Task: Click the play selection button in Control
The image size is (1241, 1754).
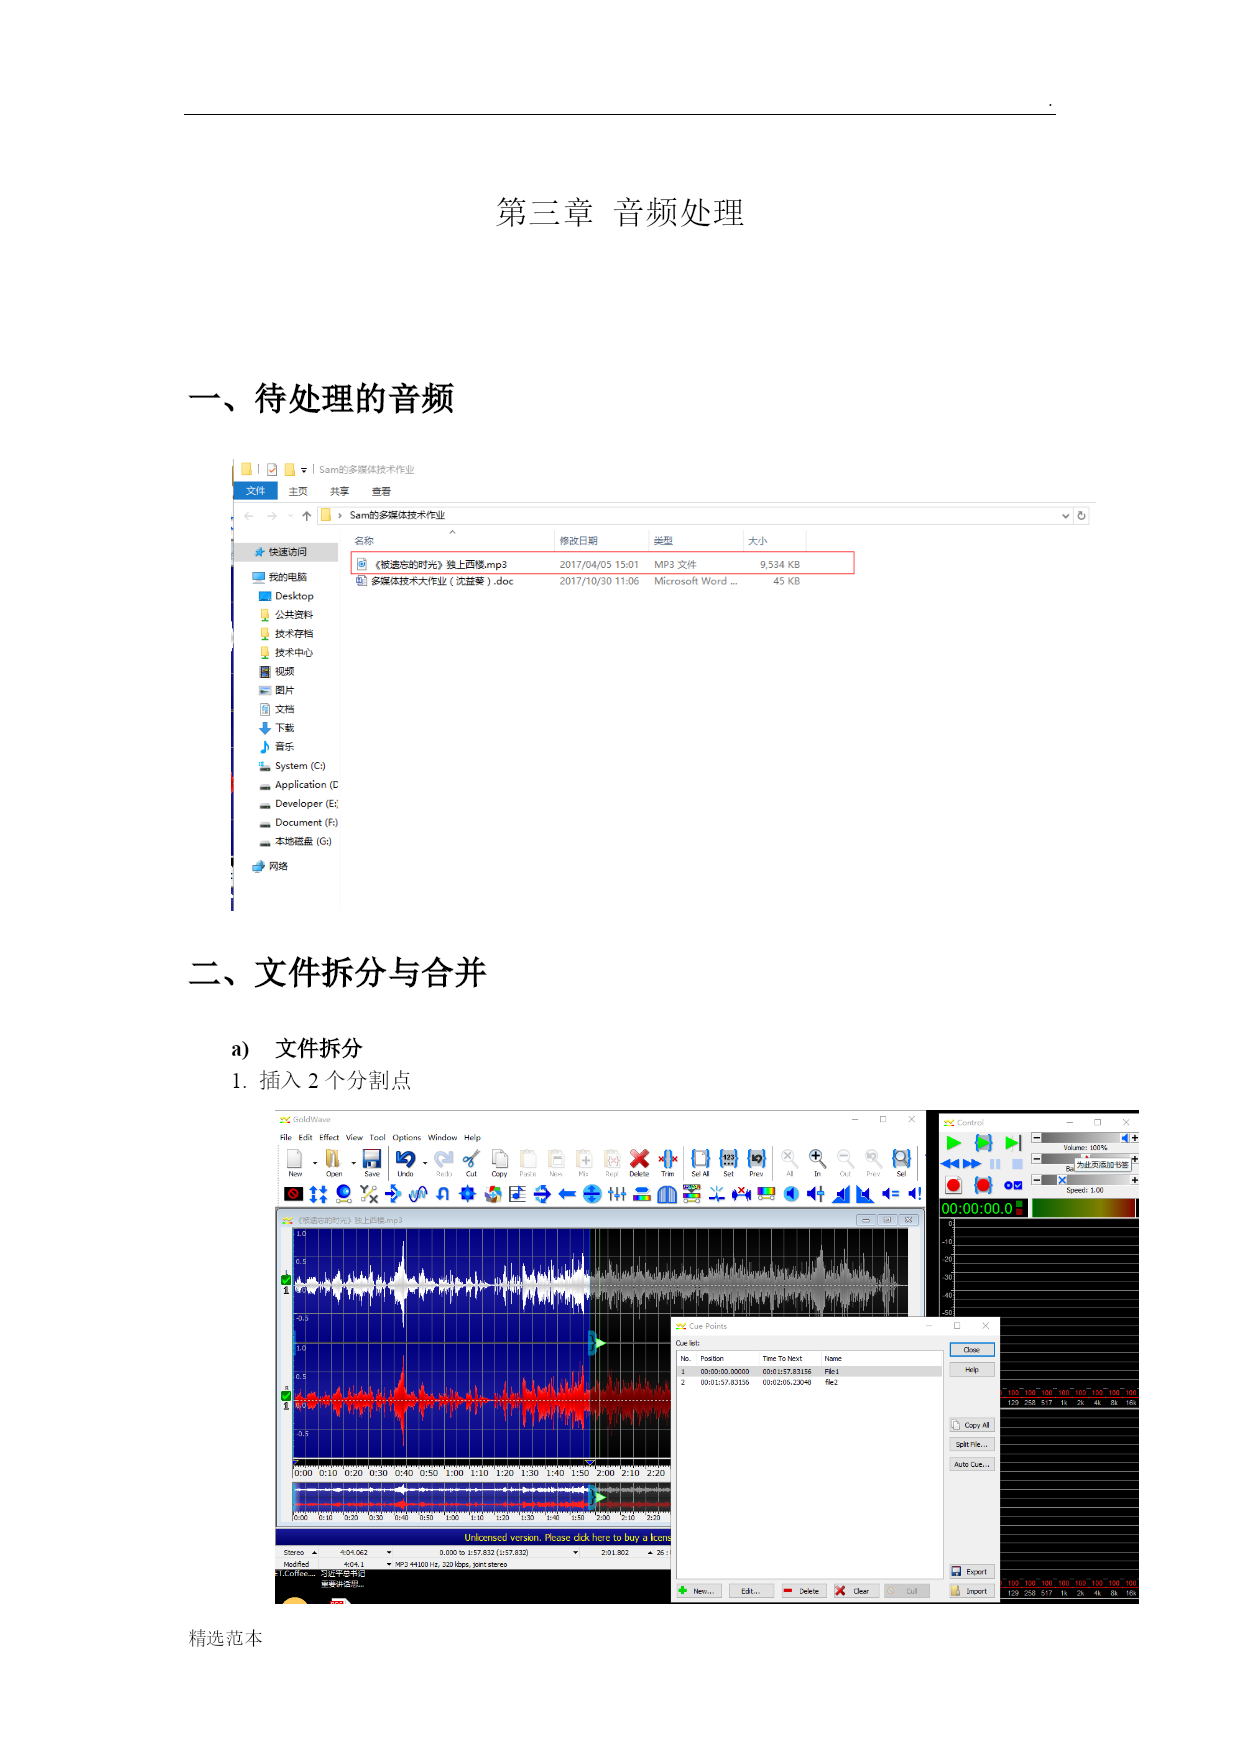Action: click(983, 1143)
